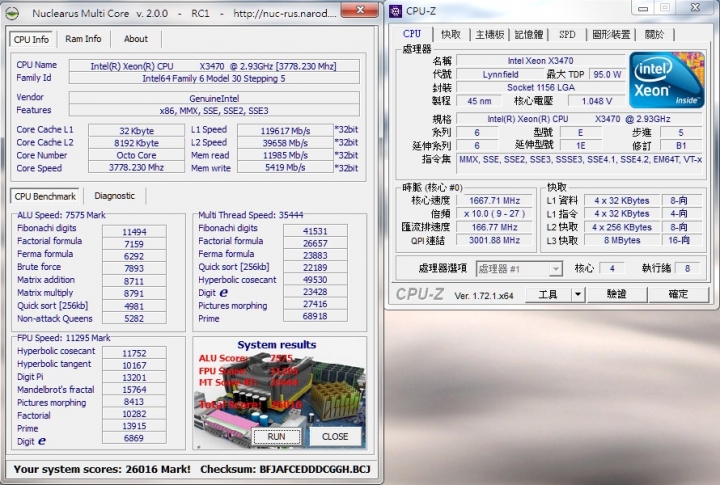The height and width of the screenshot is (485, 720).
Task: Click the CLOSE button in System results
Action: pyautogui.click(x=335, y=436)
